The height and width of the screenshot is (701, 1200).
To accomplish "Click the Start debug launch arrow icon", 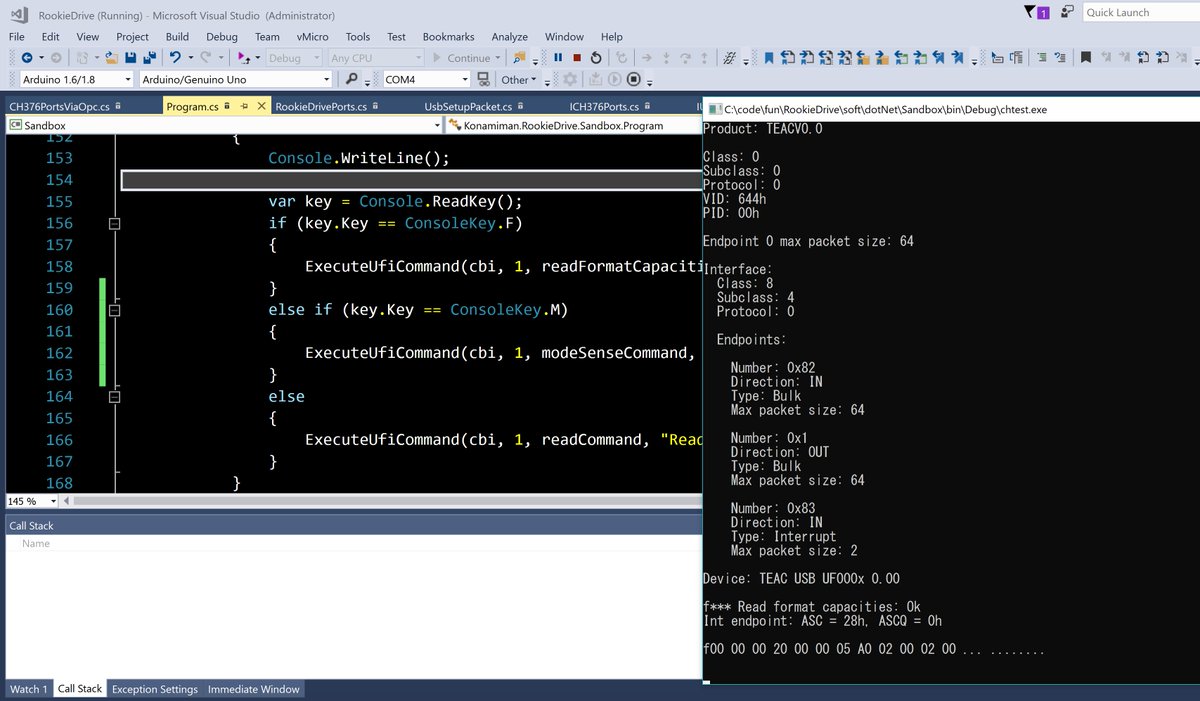I will coord(243,58).
